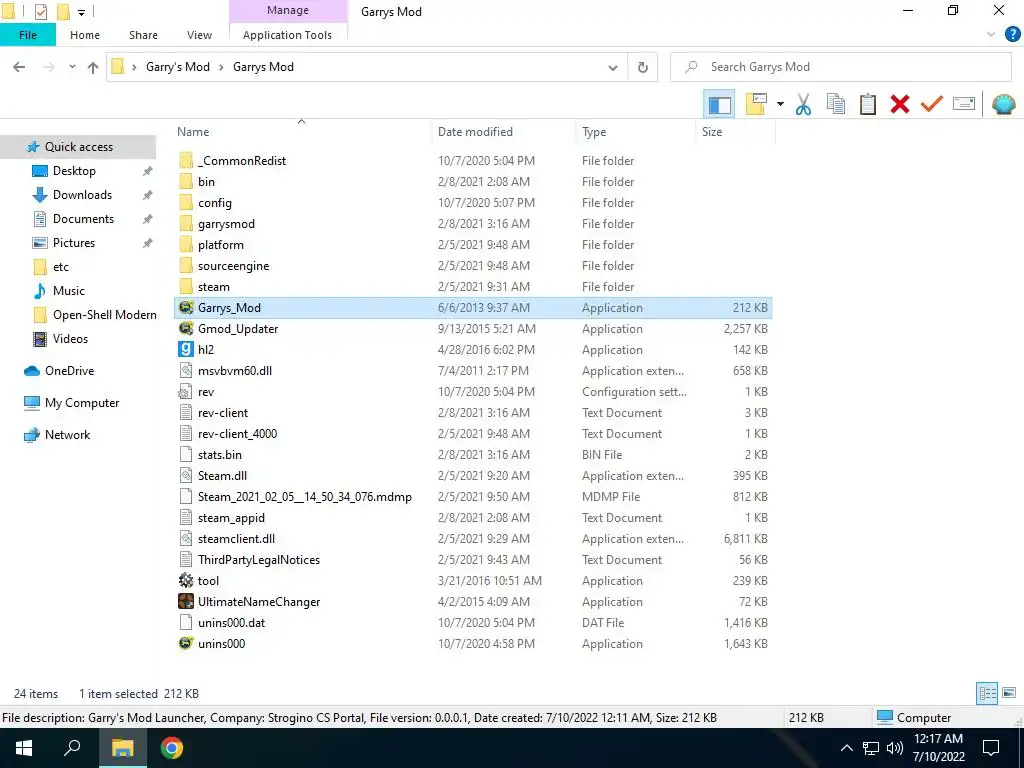Expand the root chevron in address bar
Image resolution: width=1024 pixels, height=768 pixels.
134,67
